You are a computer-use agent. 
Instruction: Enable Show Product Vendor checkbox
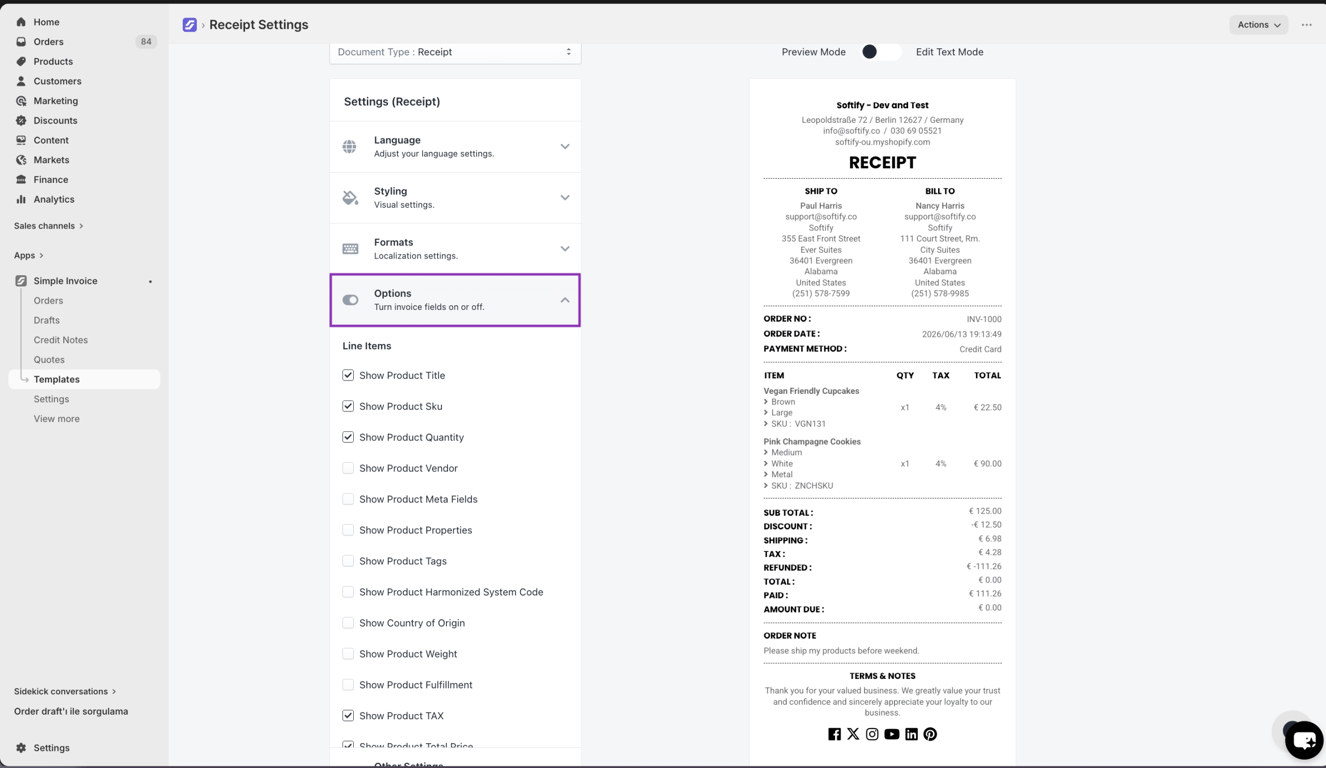(348, 468)
